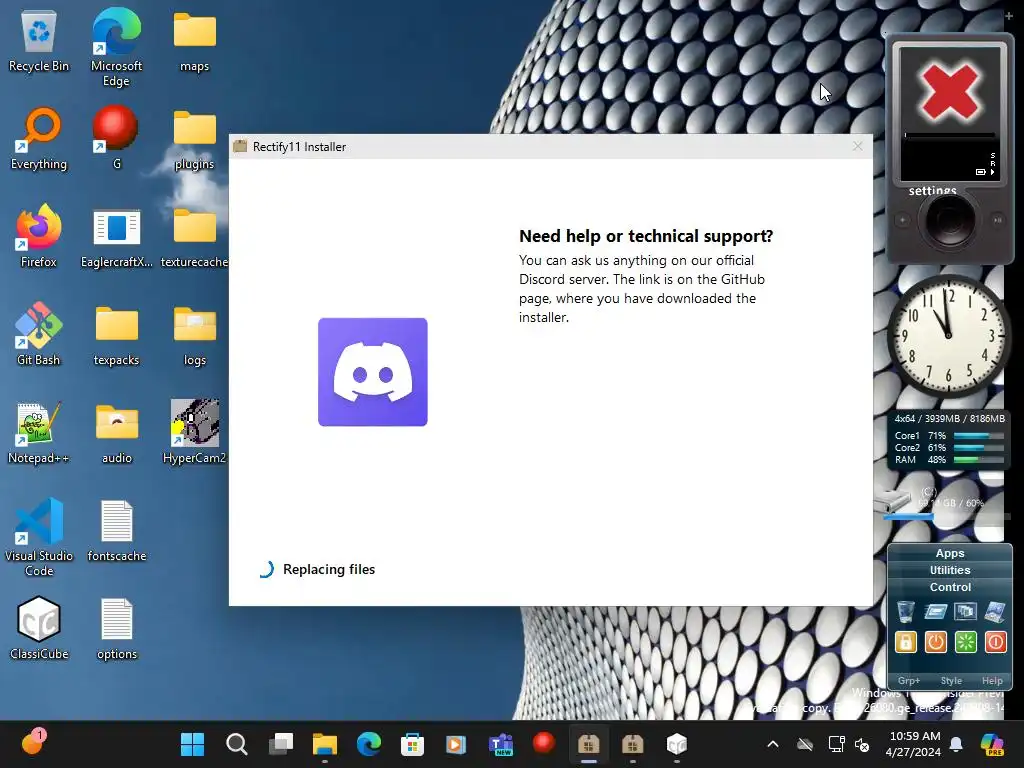The width and height of the screenshot is (1024, 768).
Task: Close the Rectify11 Installer window
Action: 857,146
